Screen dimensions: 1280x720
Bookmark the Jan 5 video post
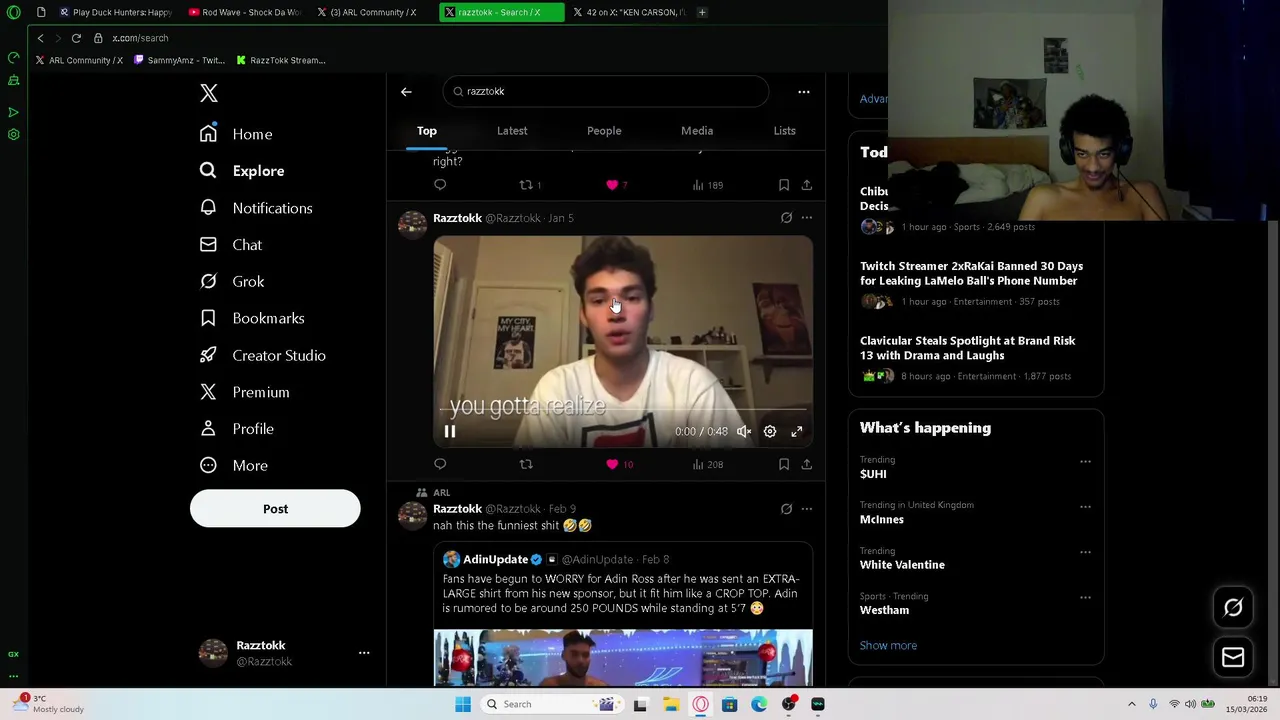pyautogui.click(x=784, y=464)
